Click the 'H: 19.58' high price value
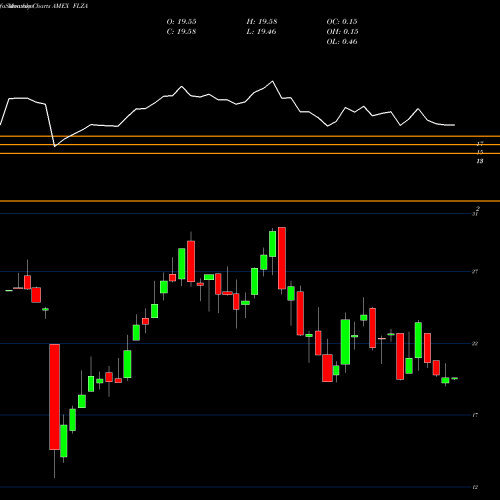500x500 pixels. coord(262,22)
